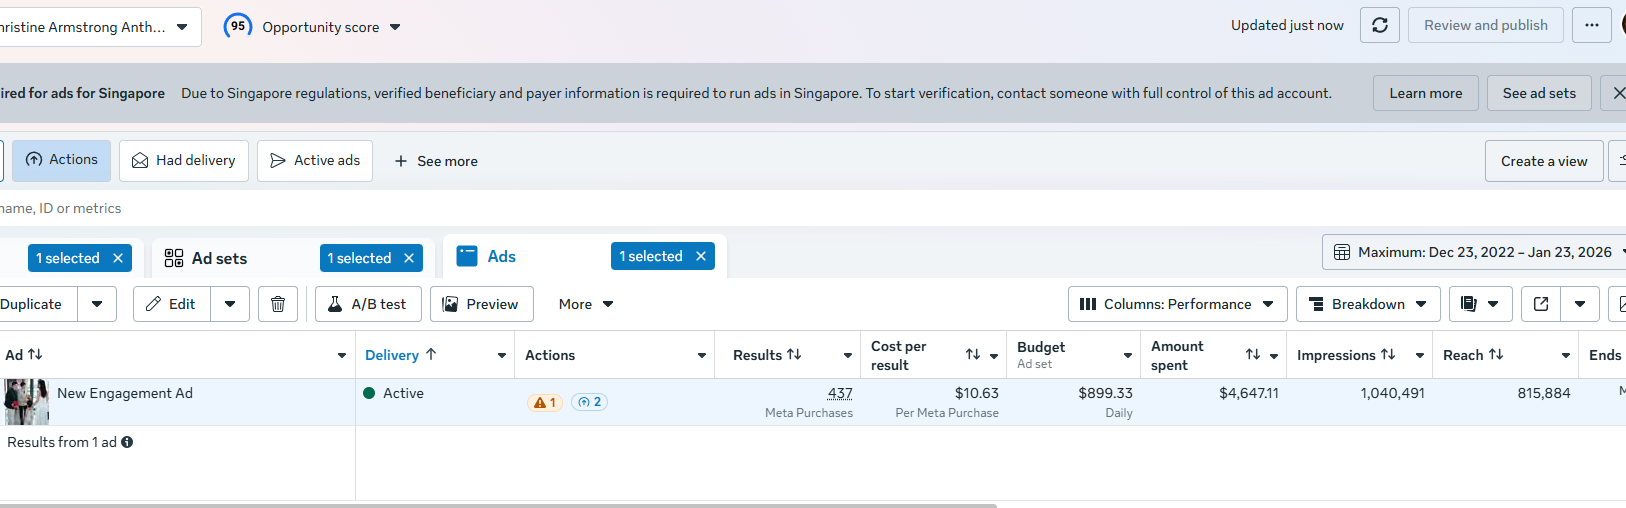
Task: Toggle the Active ads filter
Action: point(315,160)
